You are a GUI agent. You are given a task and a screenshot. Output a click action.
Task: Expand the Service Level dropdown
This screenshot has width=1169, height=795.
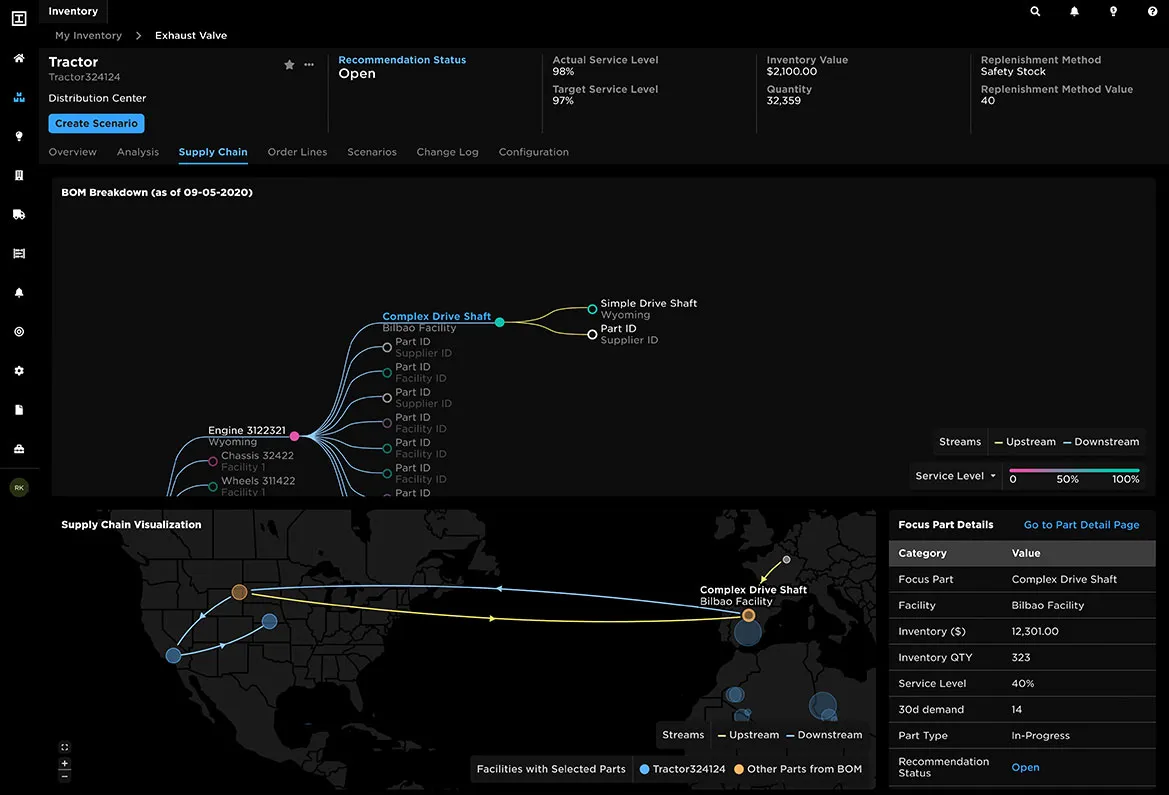pos(956,476)
